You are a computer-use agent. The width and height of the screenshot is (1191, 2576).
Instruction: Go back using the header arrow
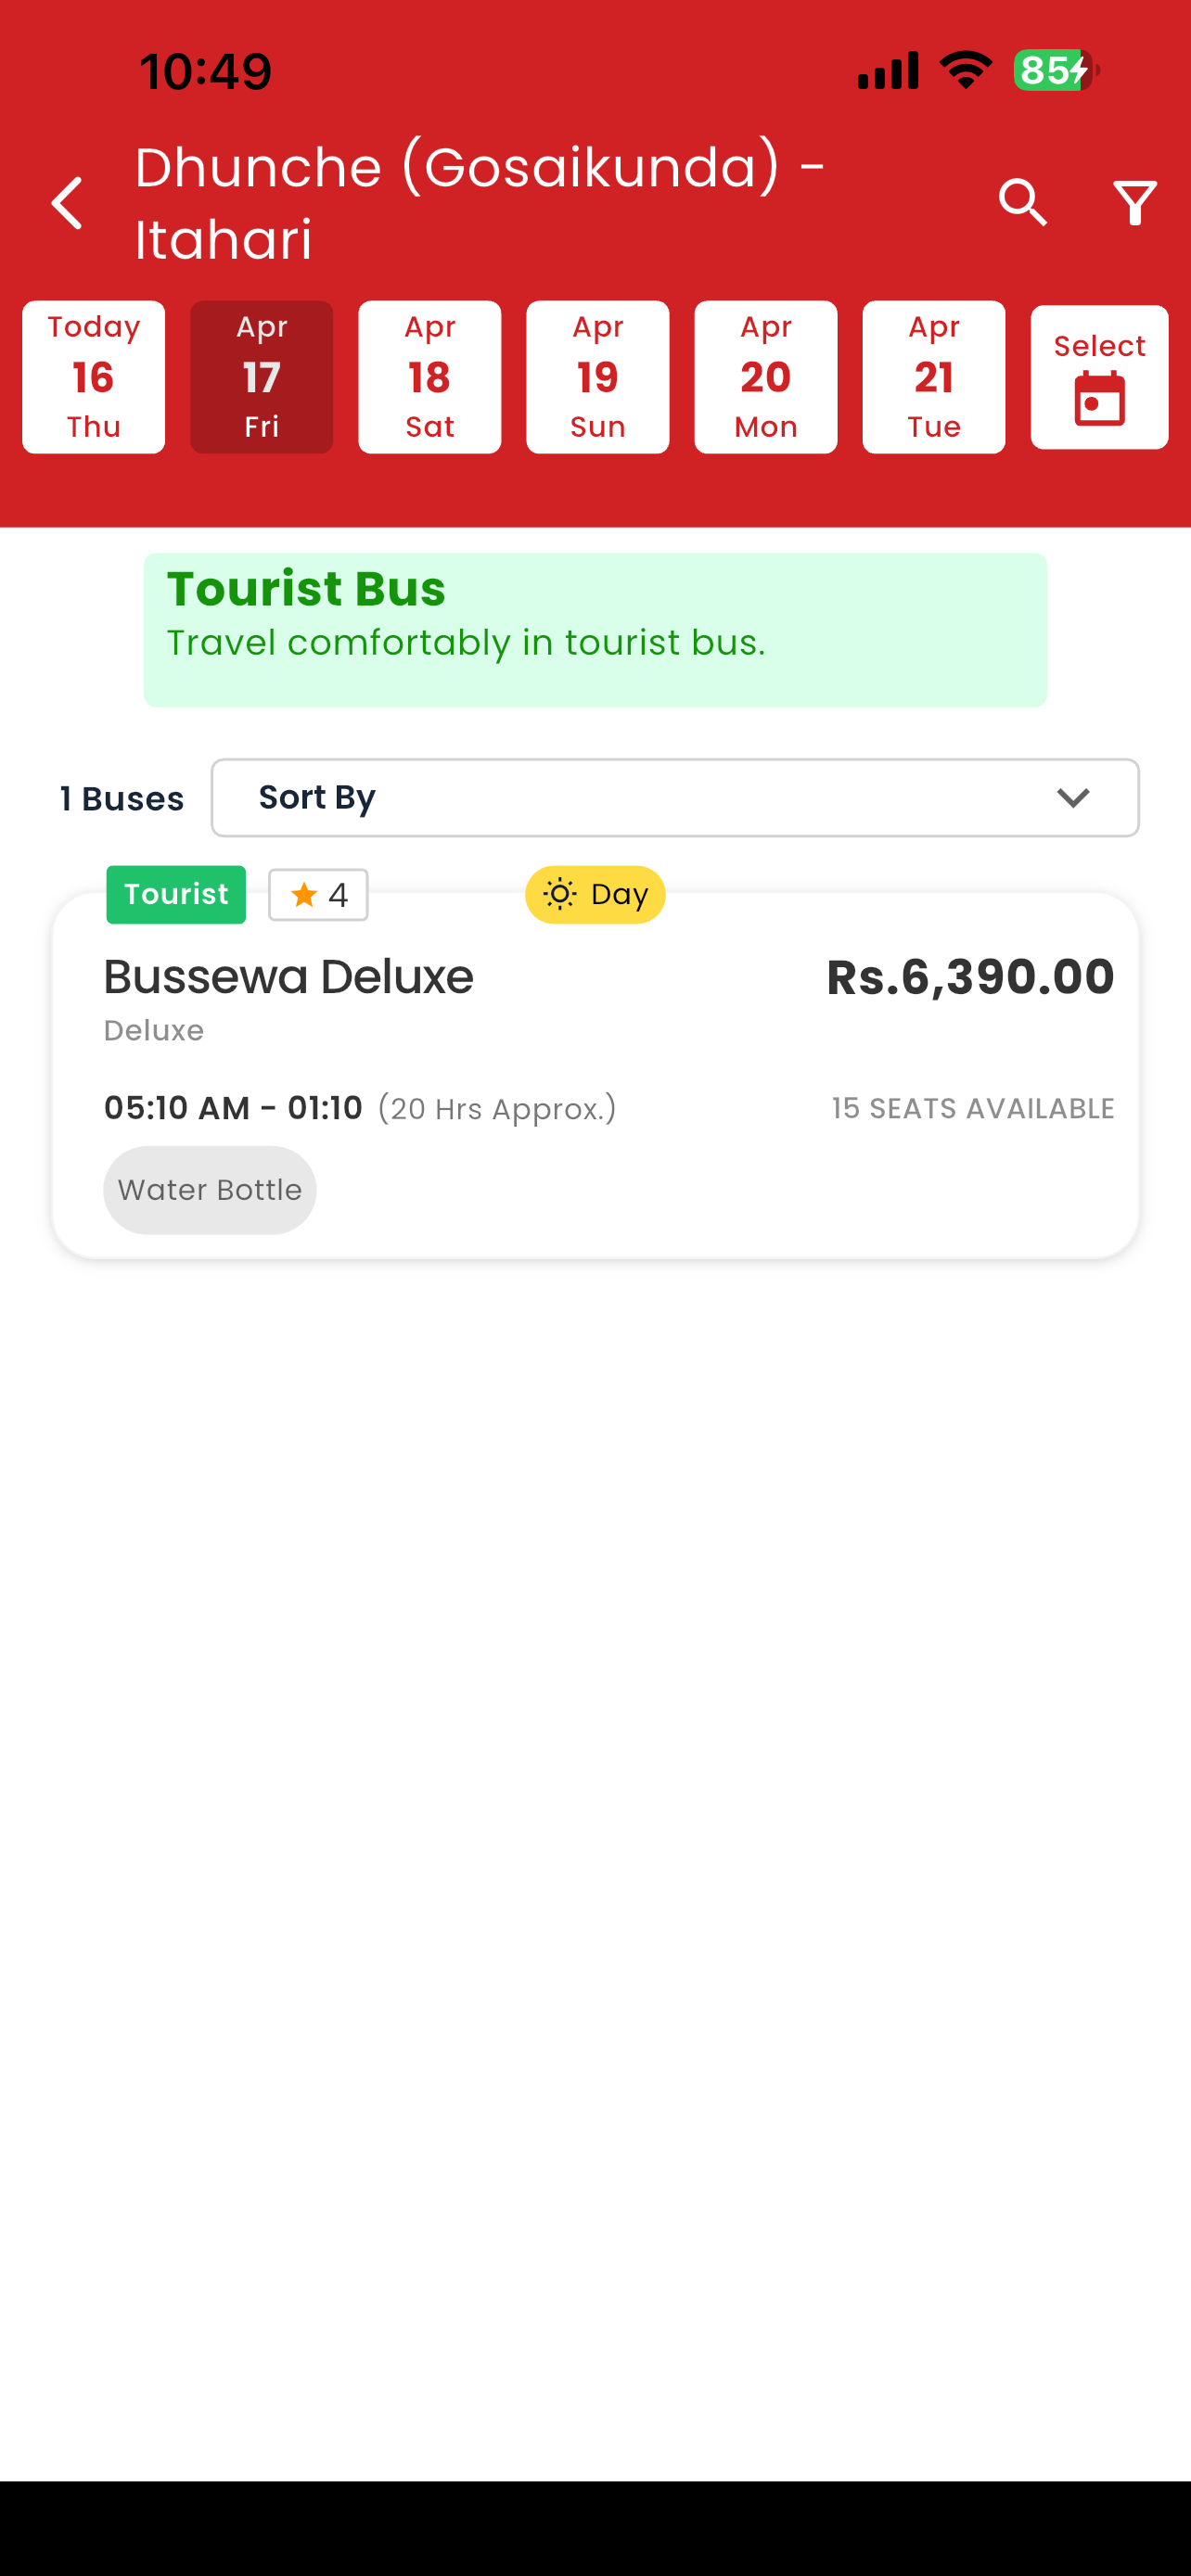[x=67, y=203]
